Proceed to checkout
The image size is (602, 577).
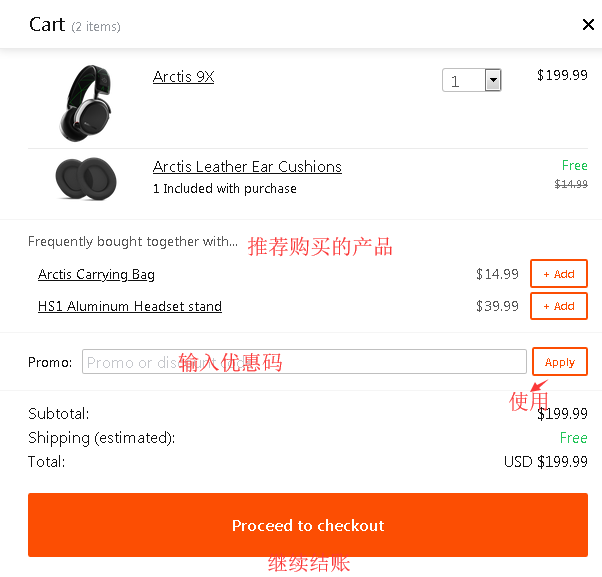coord(308,525)
